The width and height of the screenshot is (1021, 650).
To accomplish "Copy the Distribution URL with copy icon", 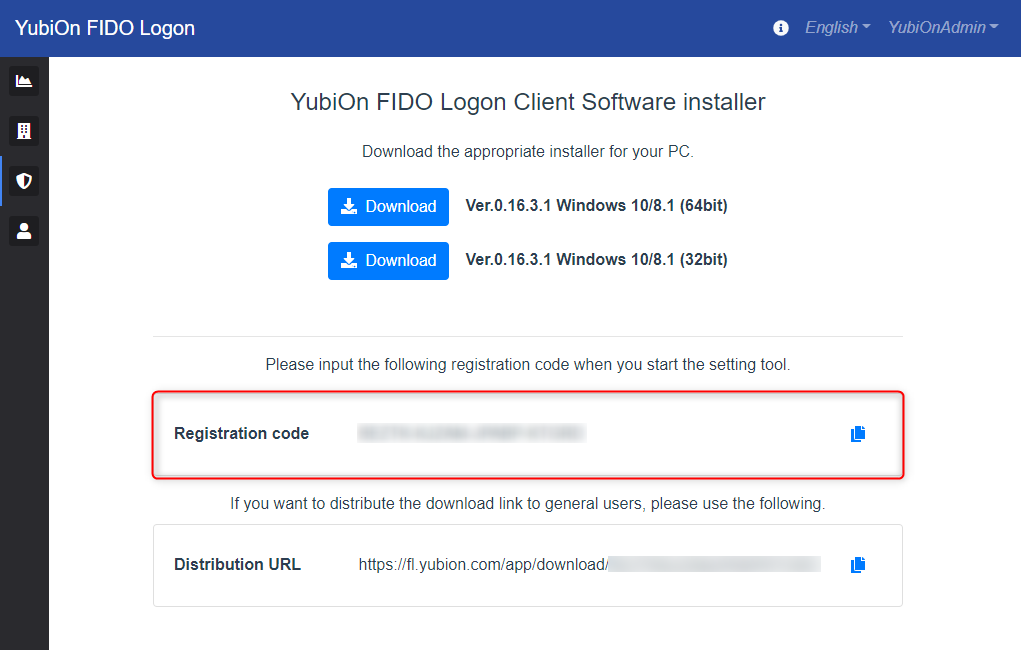I will tap(858, 565).
